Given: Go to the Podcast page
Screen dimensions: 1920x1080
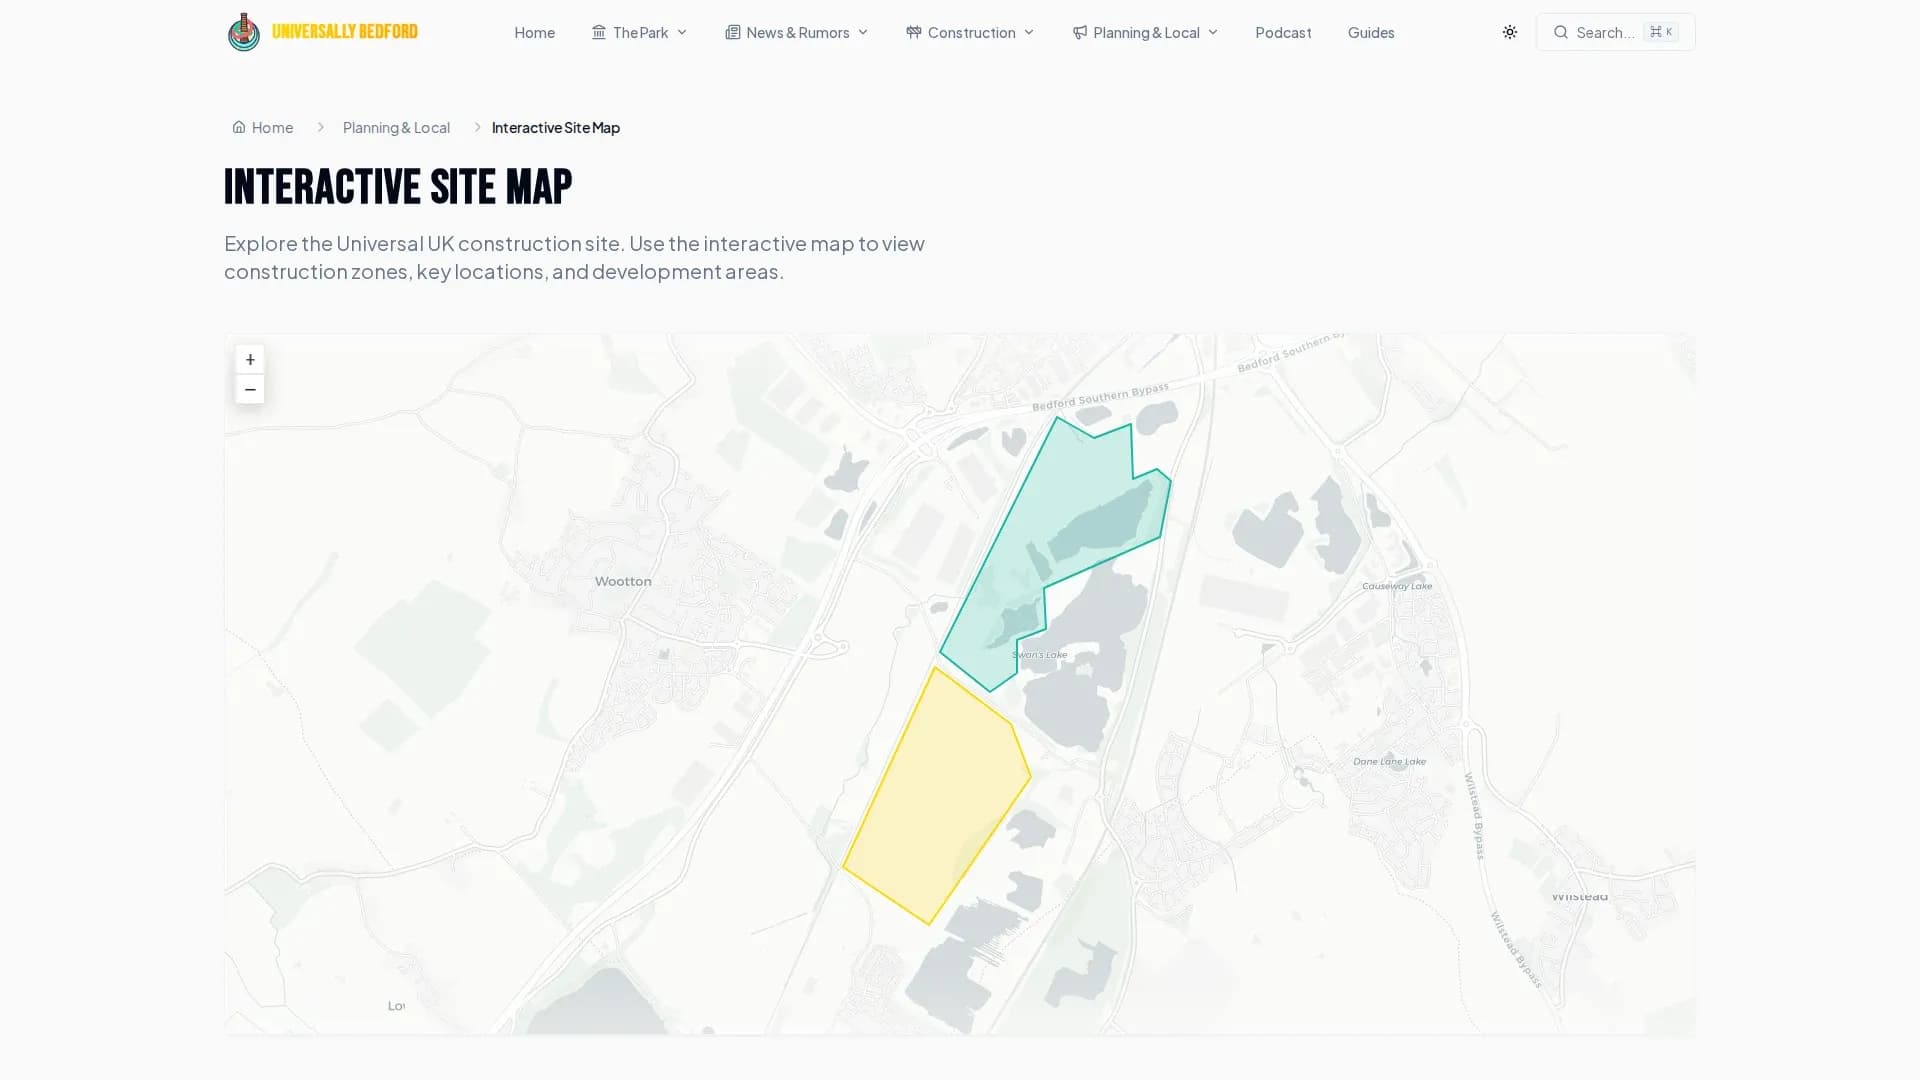Looking at the screenshot, I should (x=1283, y=32).
